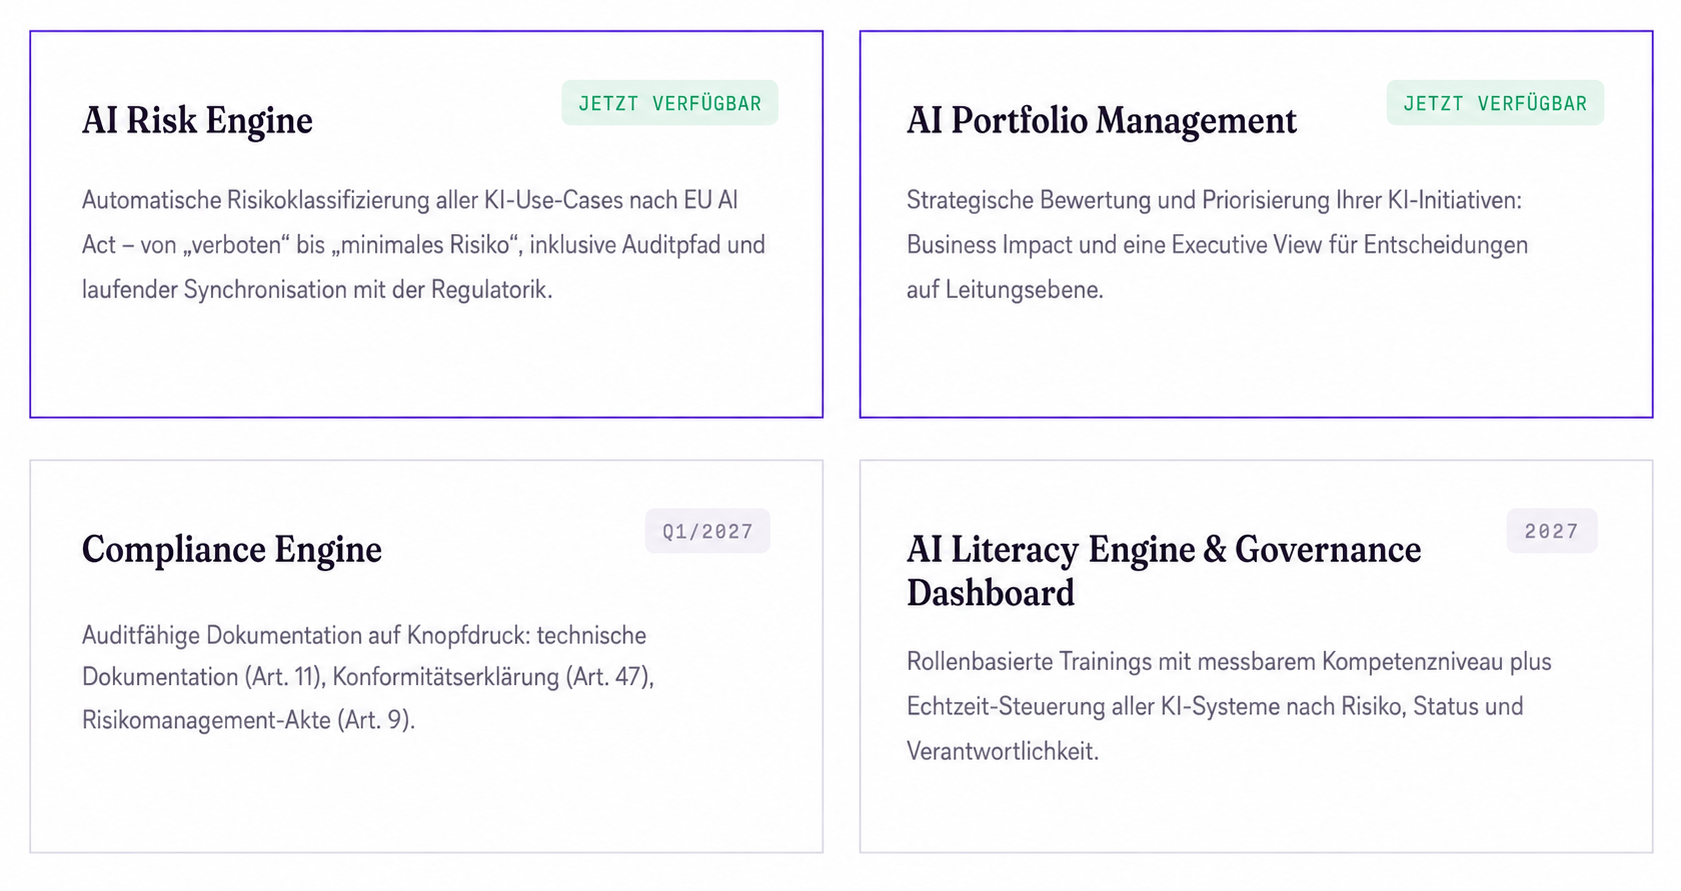The height and width of the screenshot is (891, 1681).
Task: Click the Auditfähige Dokumentation description paragraph
Action: 368,677
